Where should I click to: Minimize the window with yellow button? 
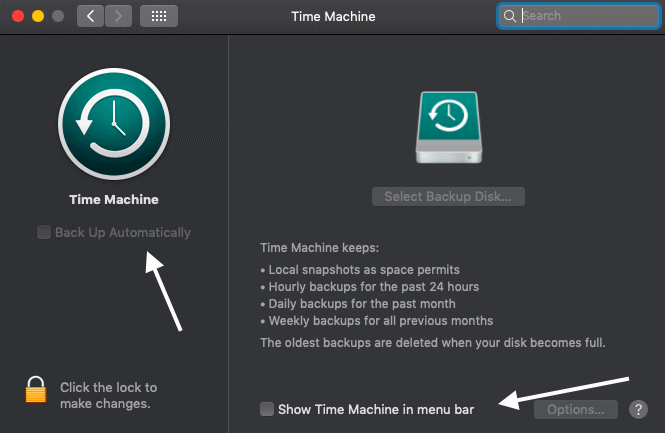(x=38, y=16)
